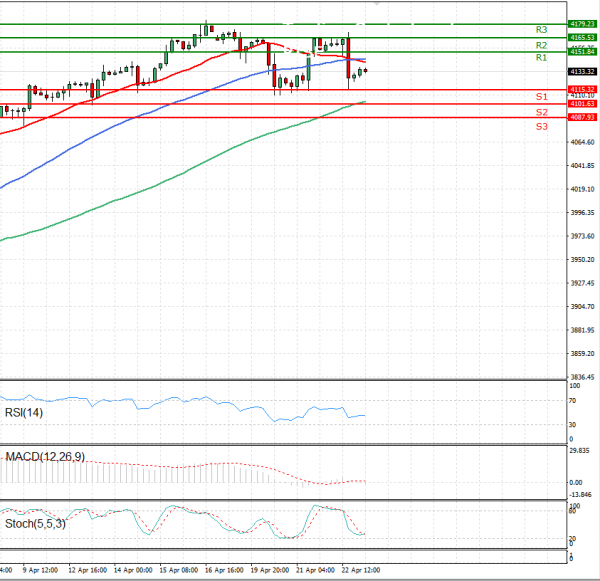
Task: Select the 4087.93 support price tag
Action: [x=582, y=117]
